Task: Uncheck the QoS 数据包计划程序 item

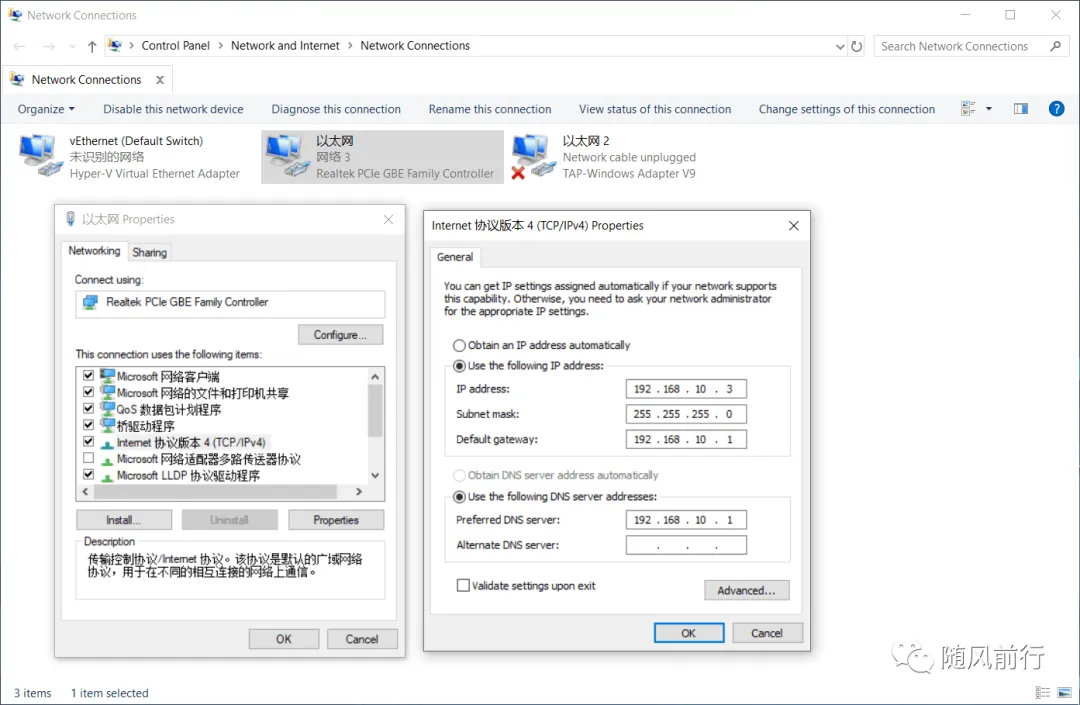Action: 89,409
